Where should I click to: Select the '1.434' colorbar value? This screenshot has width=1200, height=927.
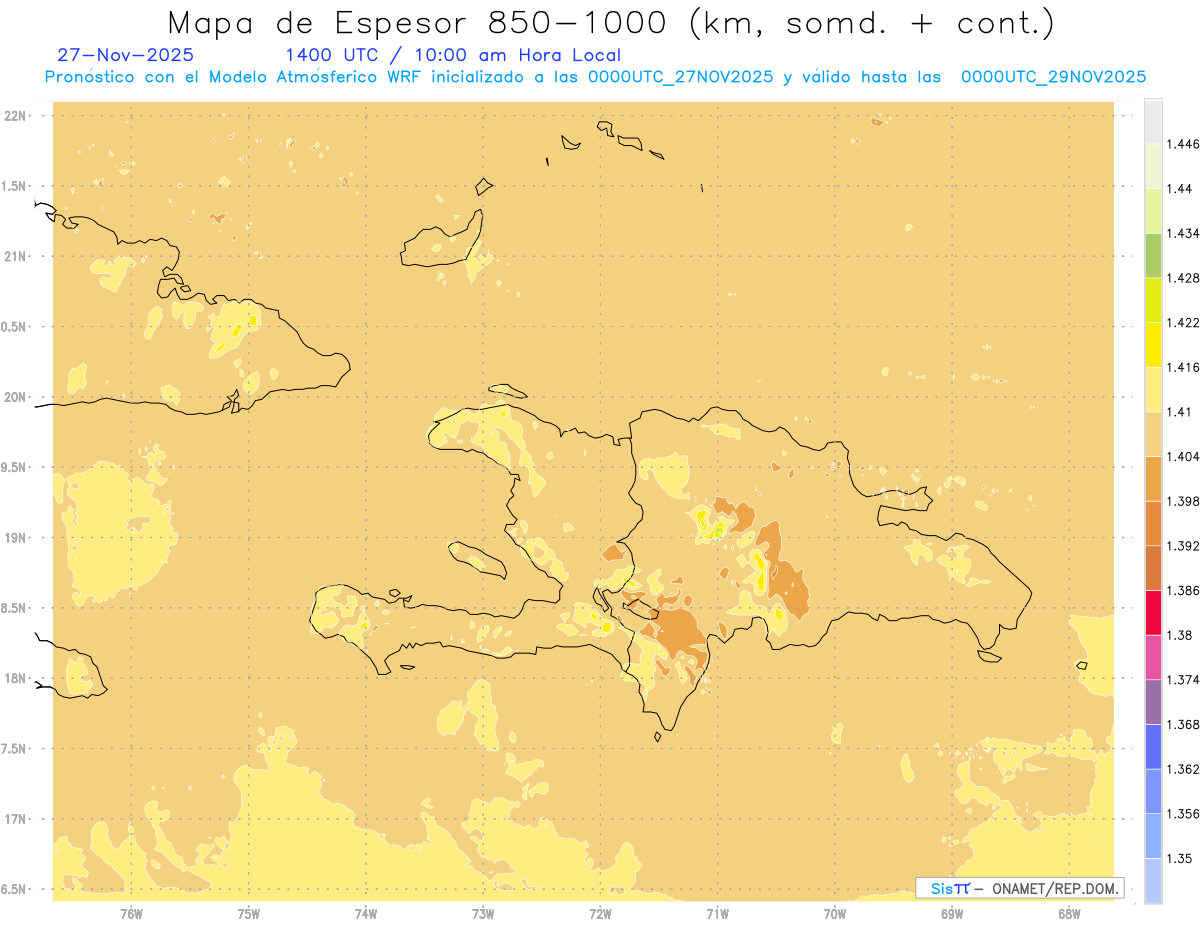(1185, 233)
